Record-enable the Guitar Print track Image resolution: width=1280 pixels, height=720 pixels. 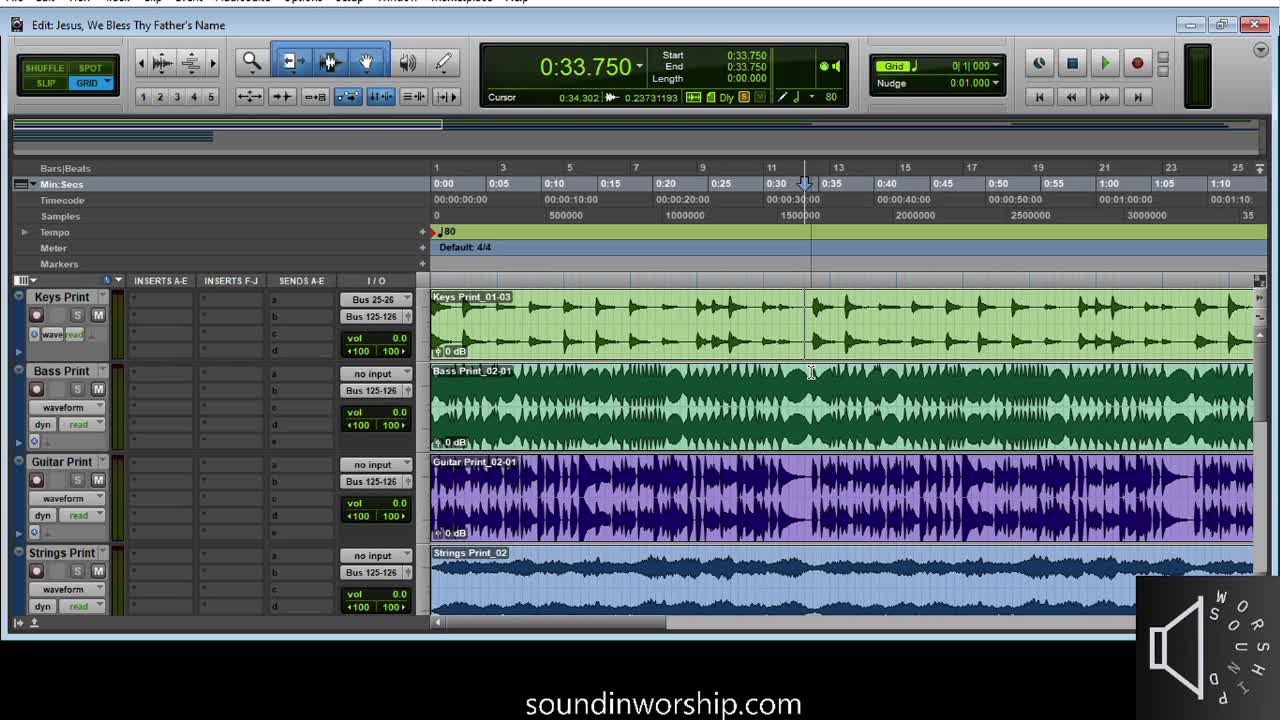tap(37, 480)
